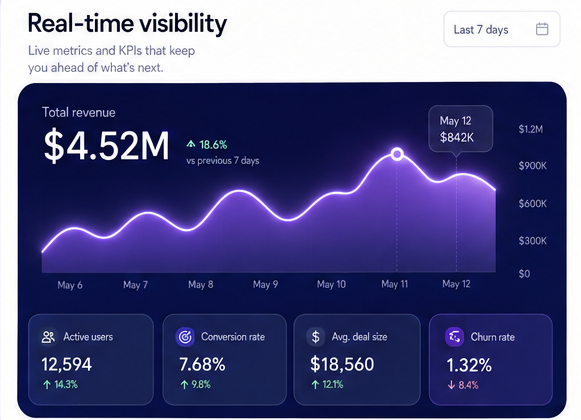
Task: Click the green up arrow beside 18.6%
Action: coord(191,144)
